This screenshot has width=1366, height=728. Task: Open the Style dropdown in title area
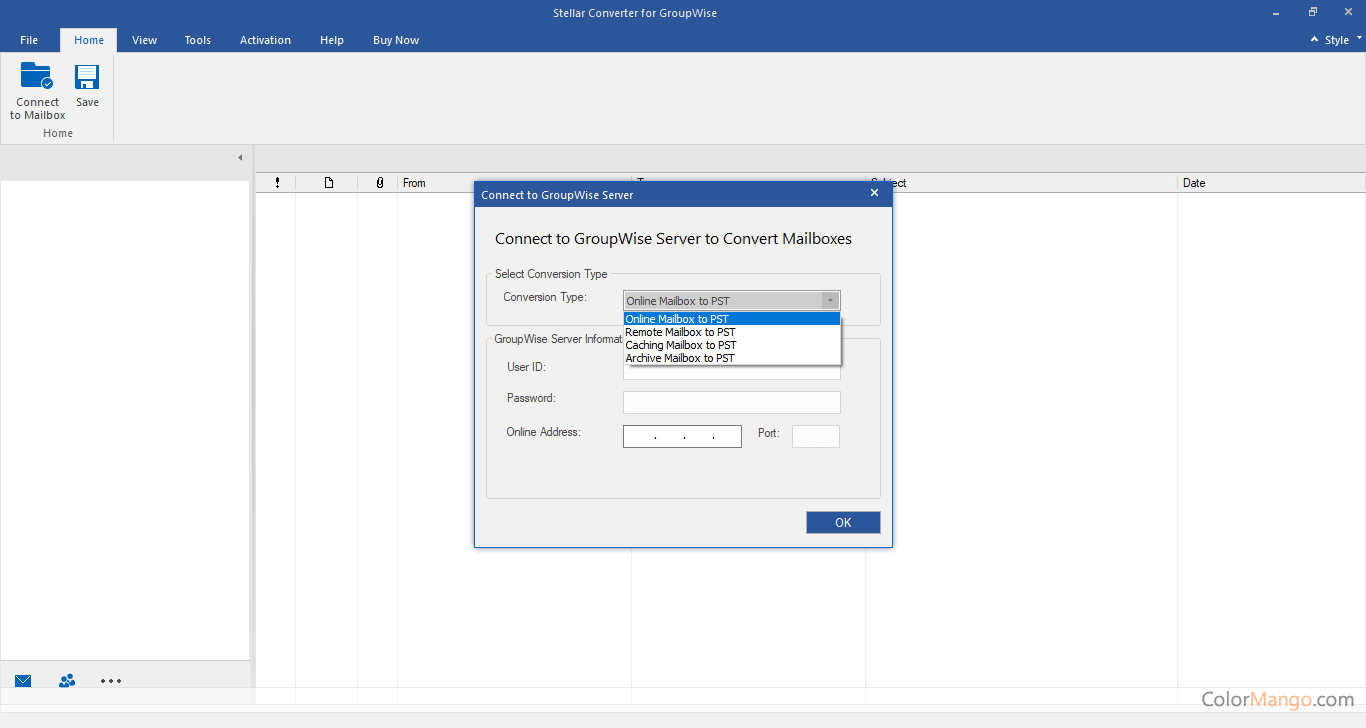click(1343, 40)
